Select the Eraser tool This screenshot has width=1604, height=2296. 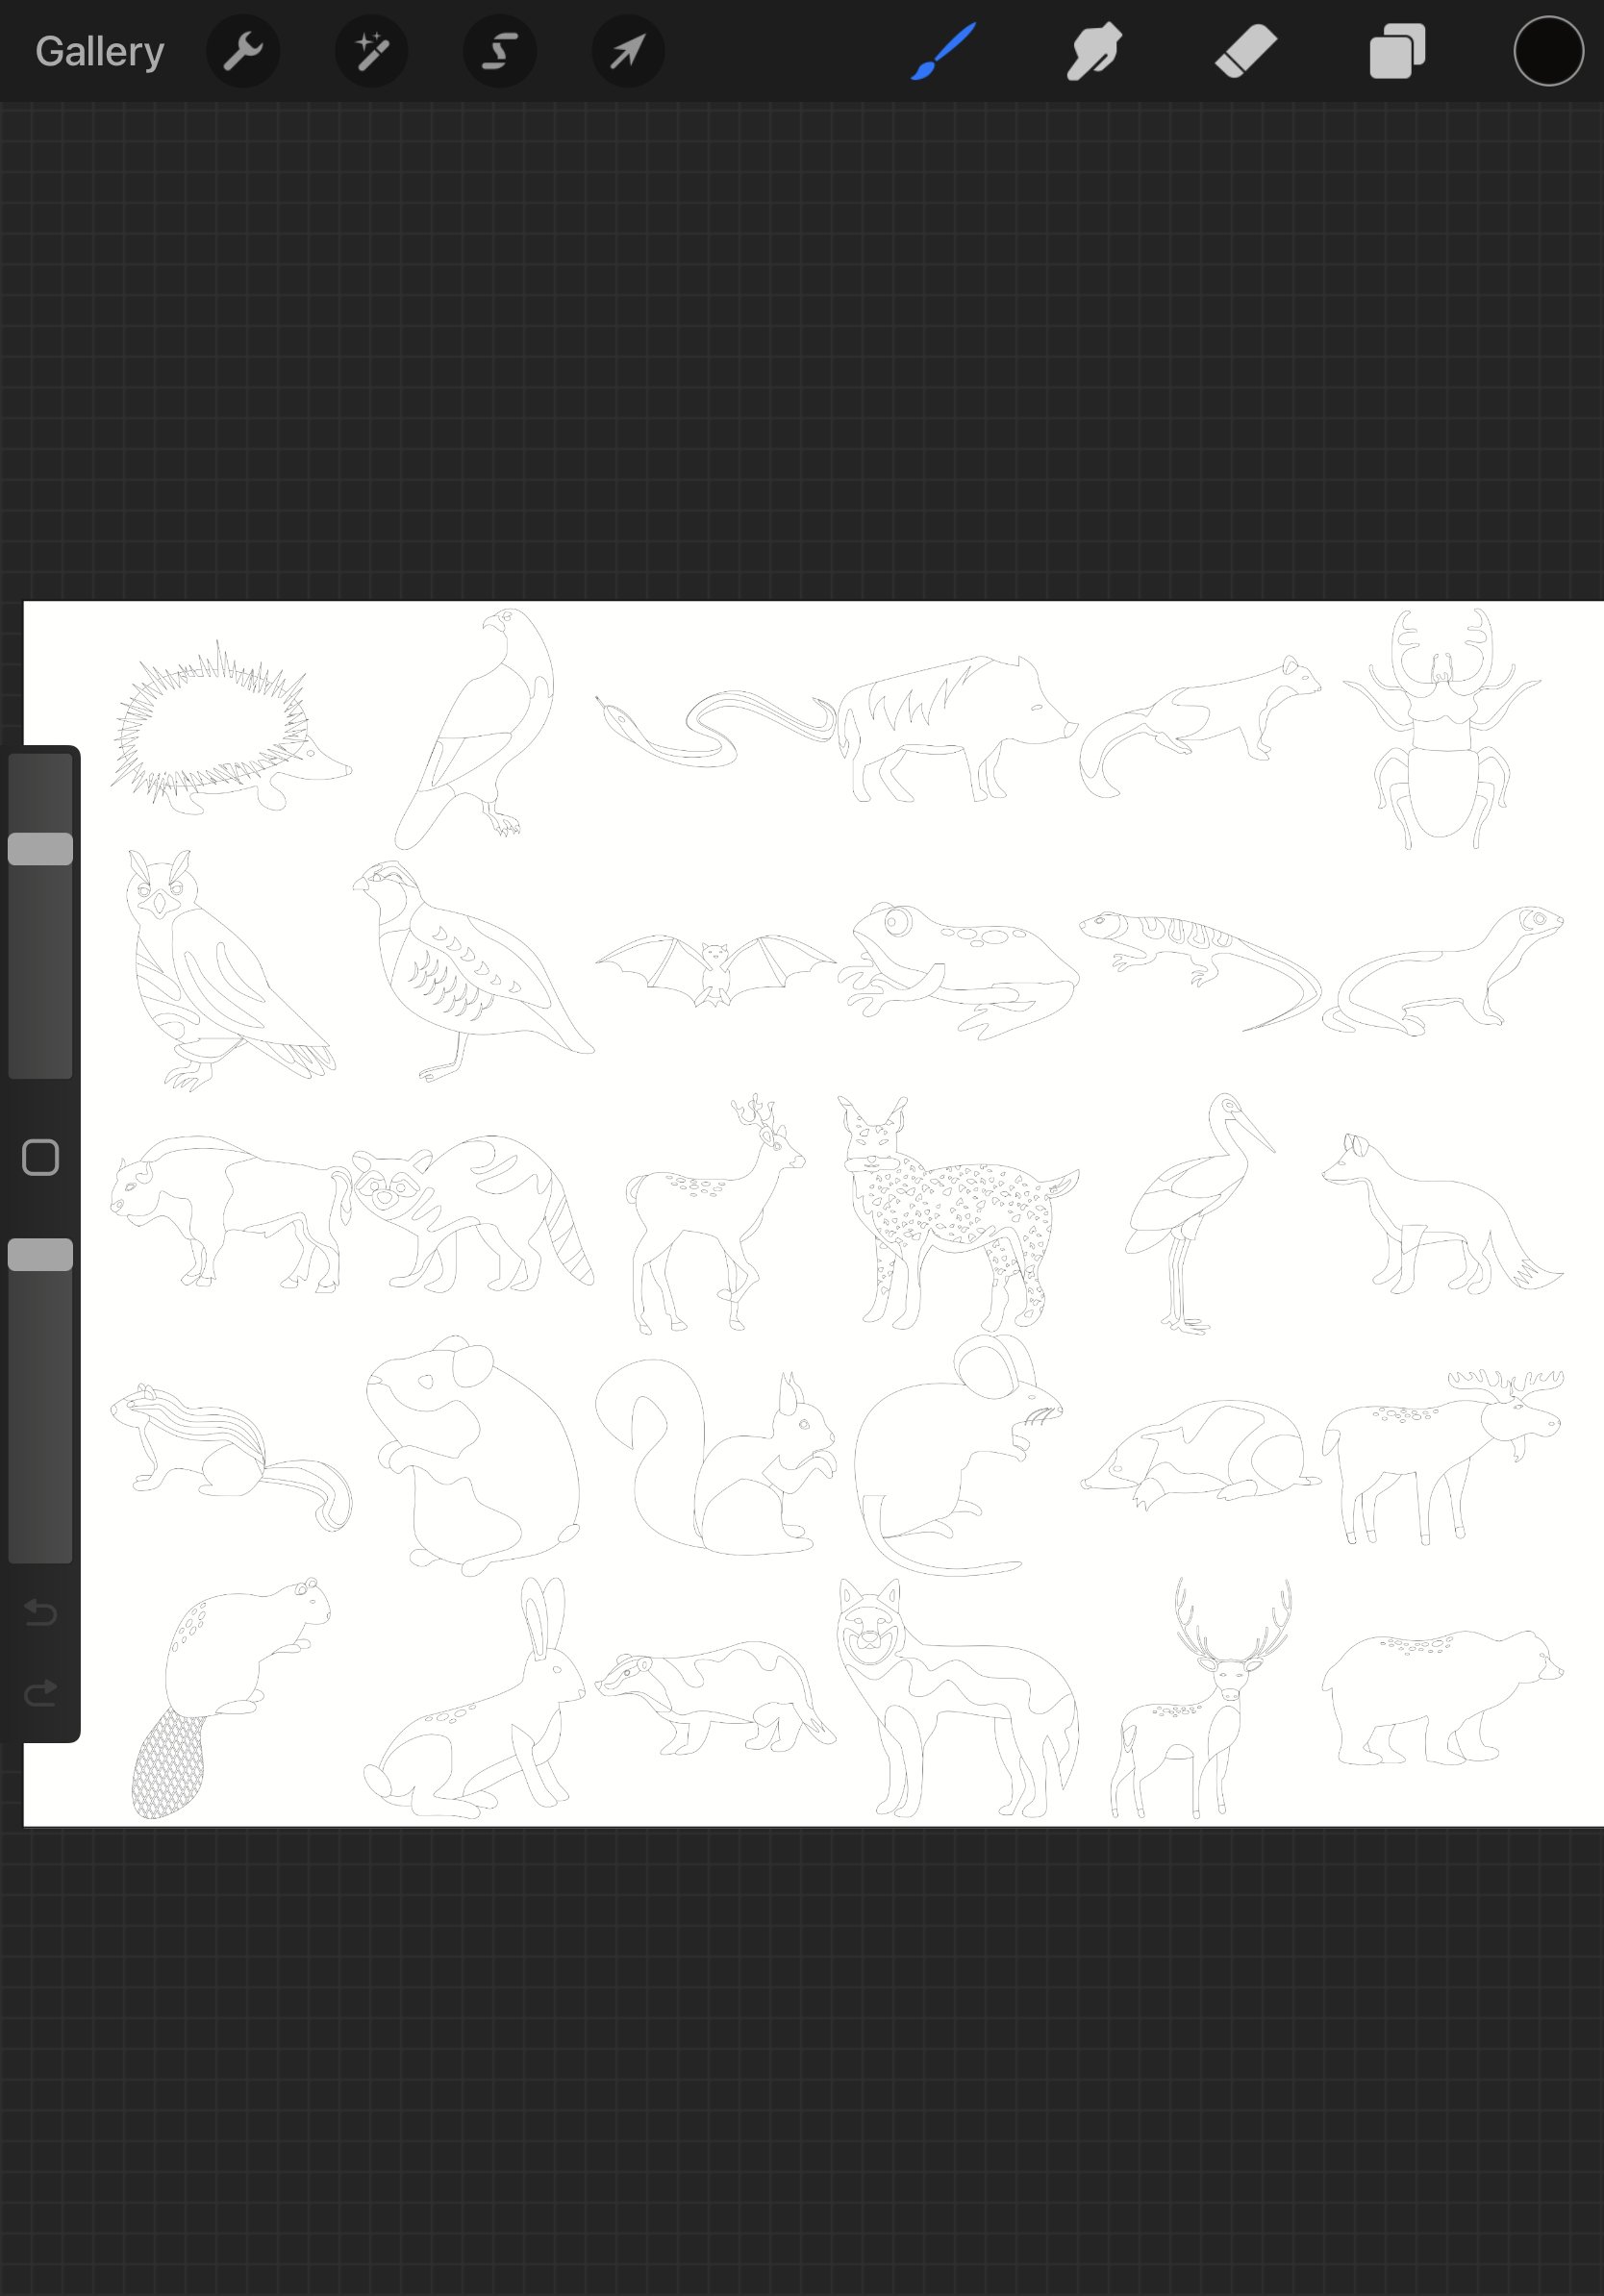pos(1246,51)
